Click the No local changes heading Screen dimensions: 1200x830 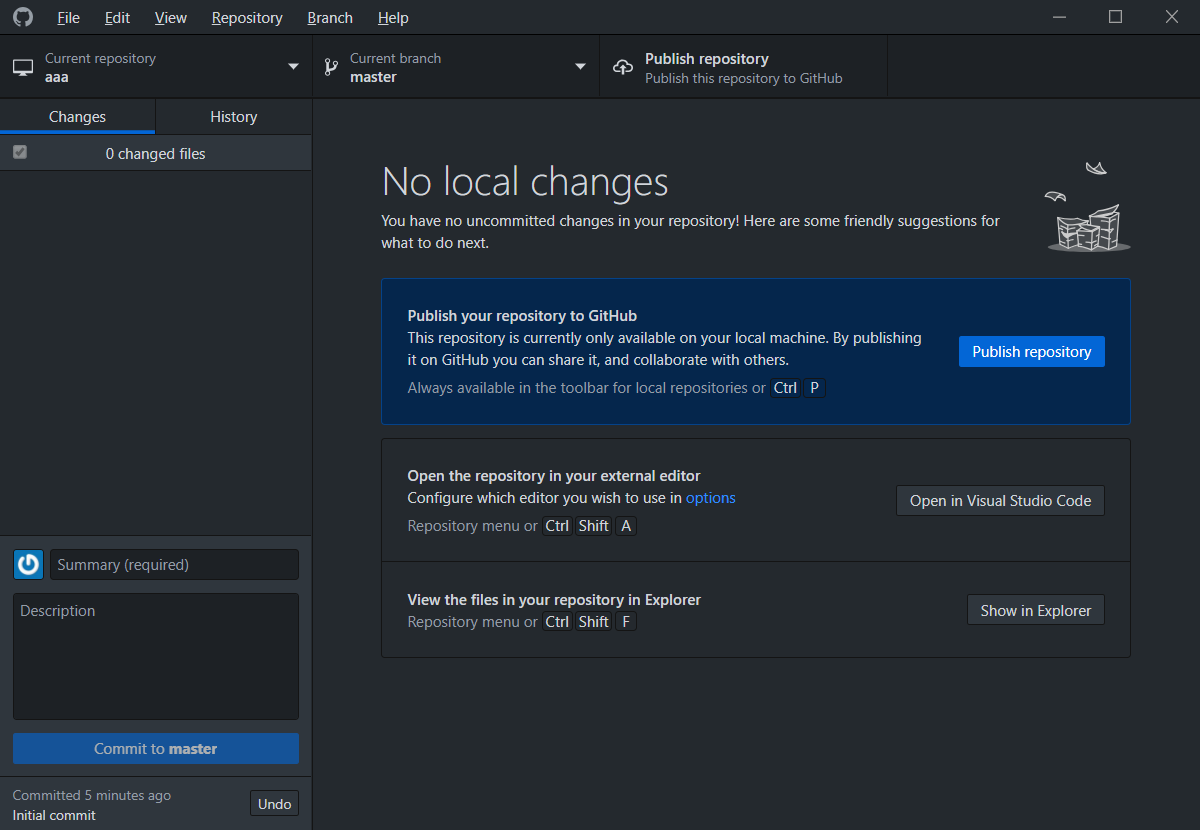pos(525,181)
